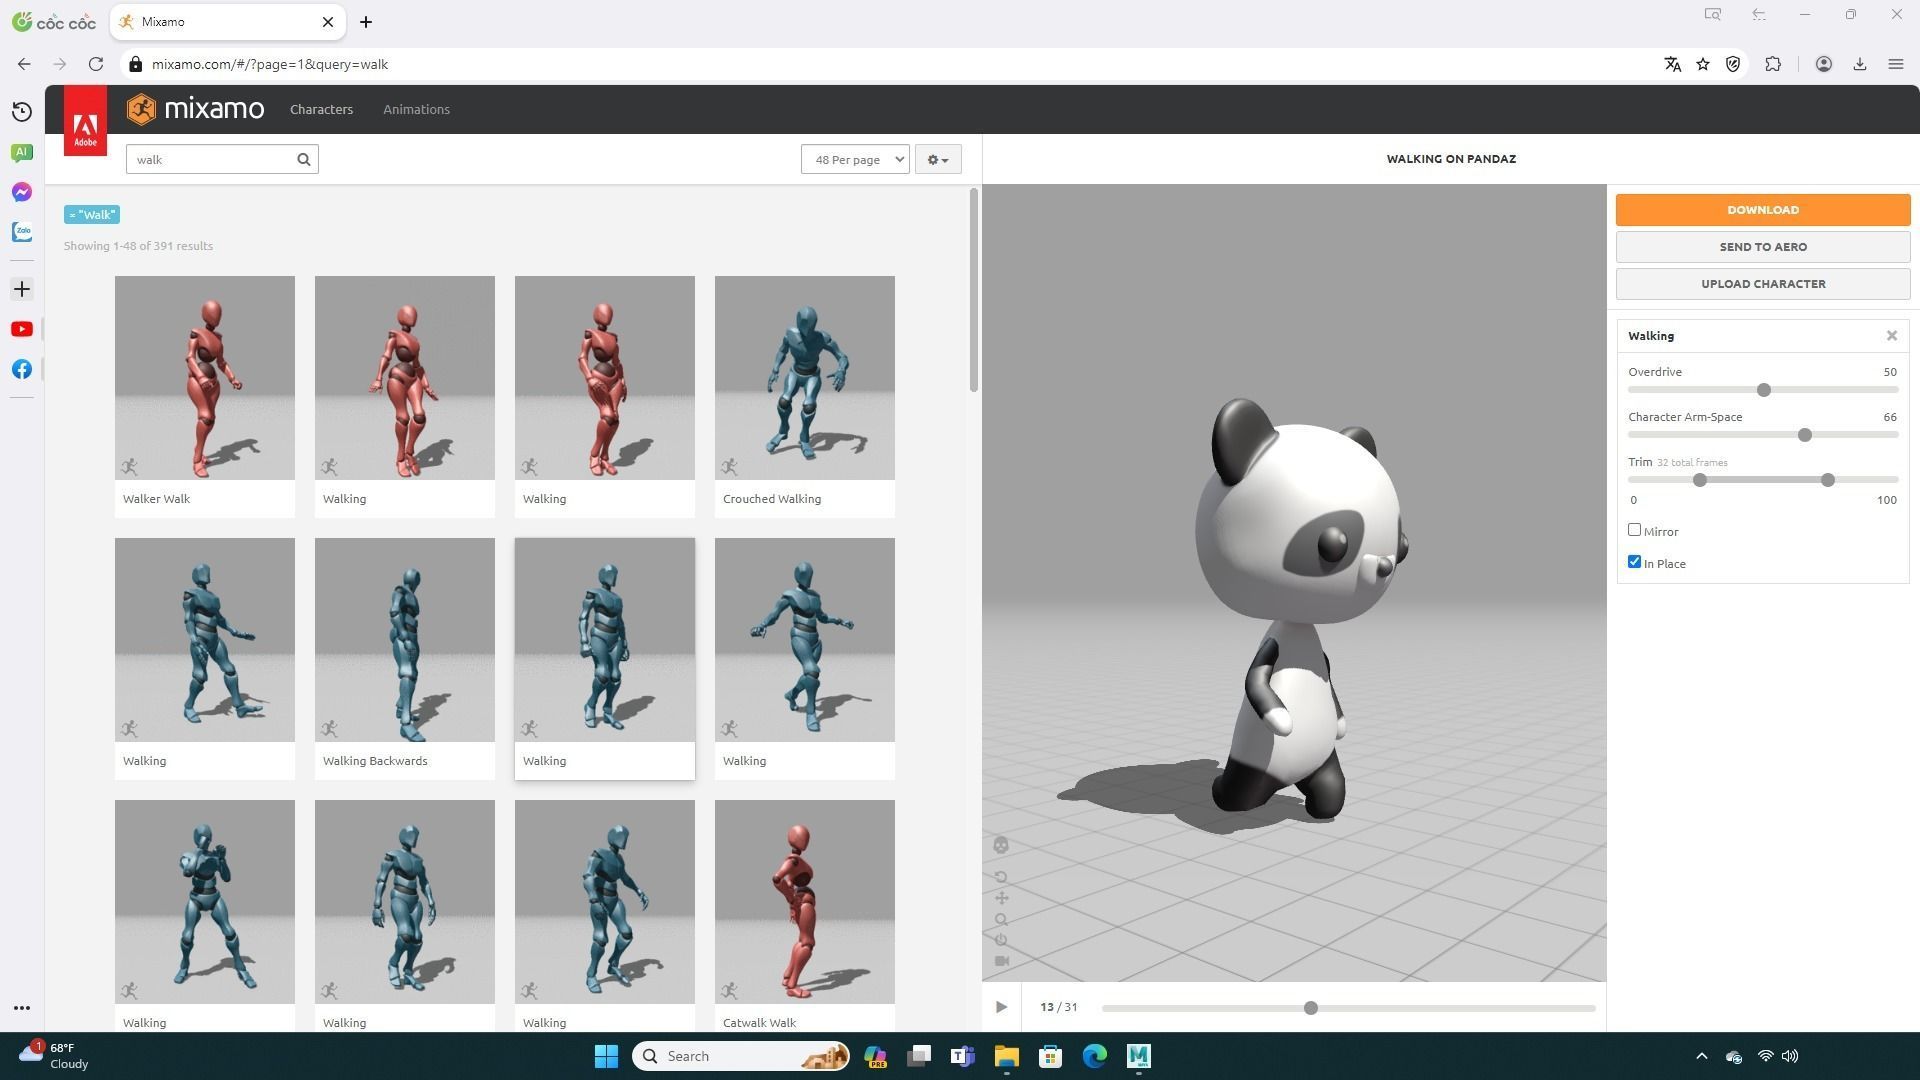Open Microsoft Edge from the taskbar
Screen dimensions: 1920x1080
1095,1056
